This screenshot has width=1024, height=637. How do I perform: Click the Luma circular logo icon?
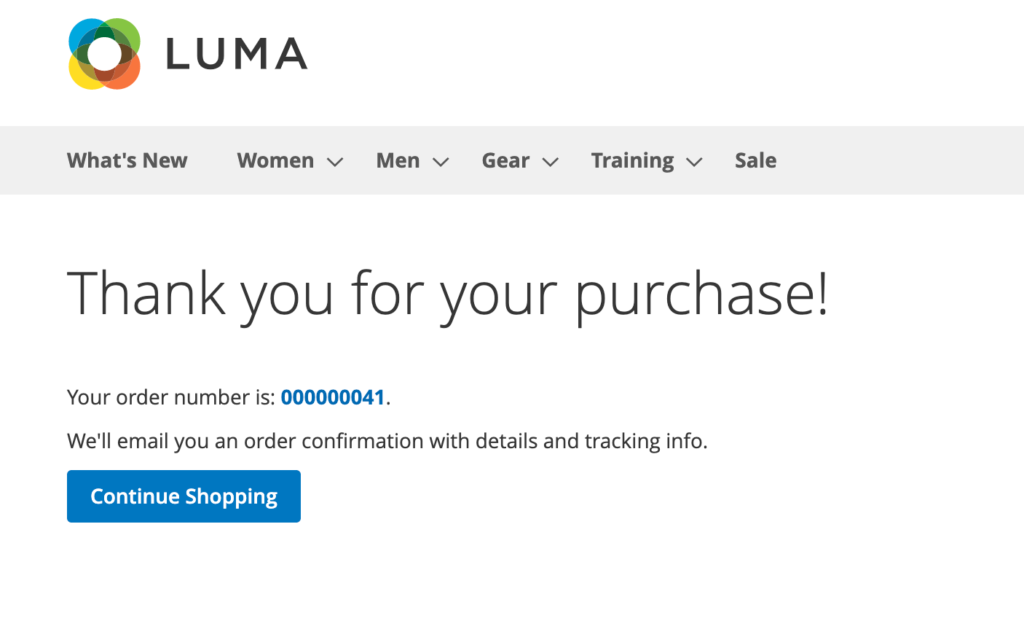point(104,53)
